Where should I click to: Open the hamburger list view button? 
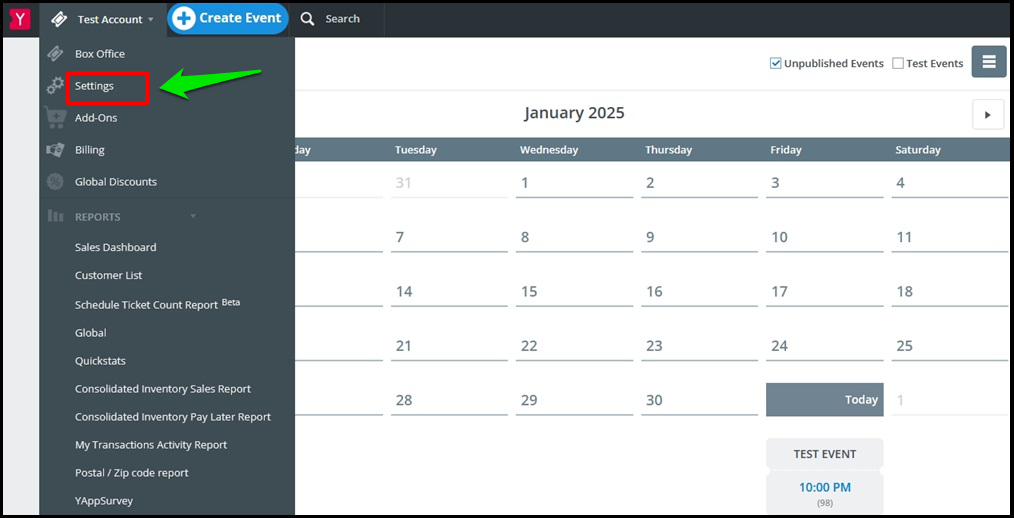point(989,62)
